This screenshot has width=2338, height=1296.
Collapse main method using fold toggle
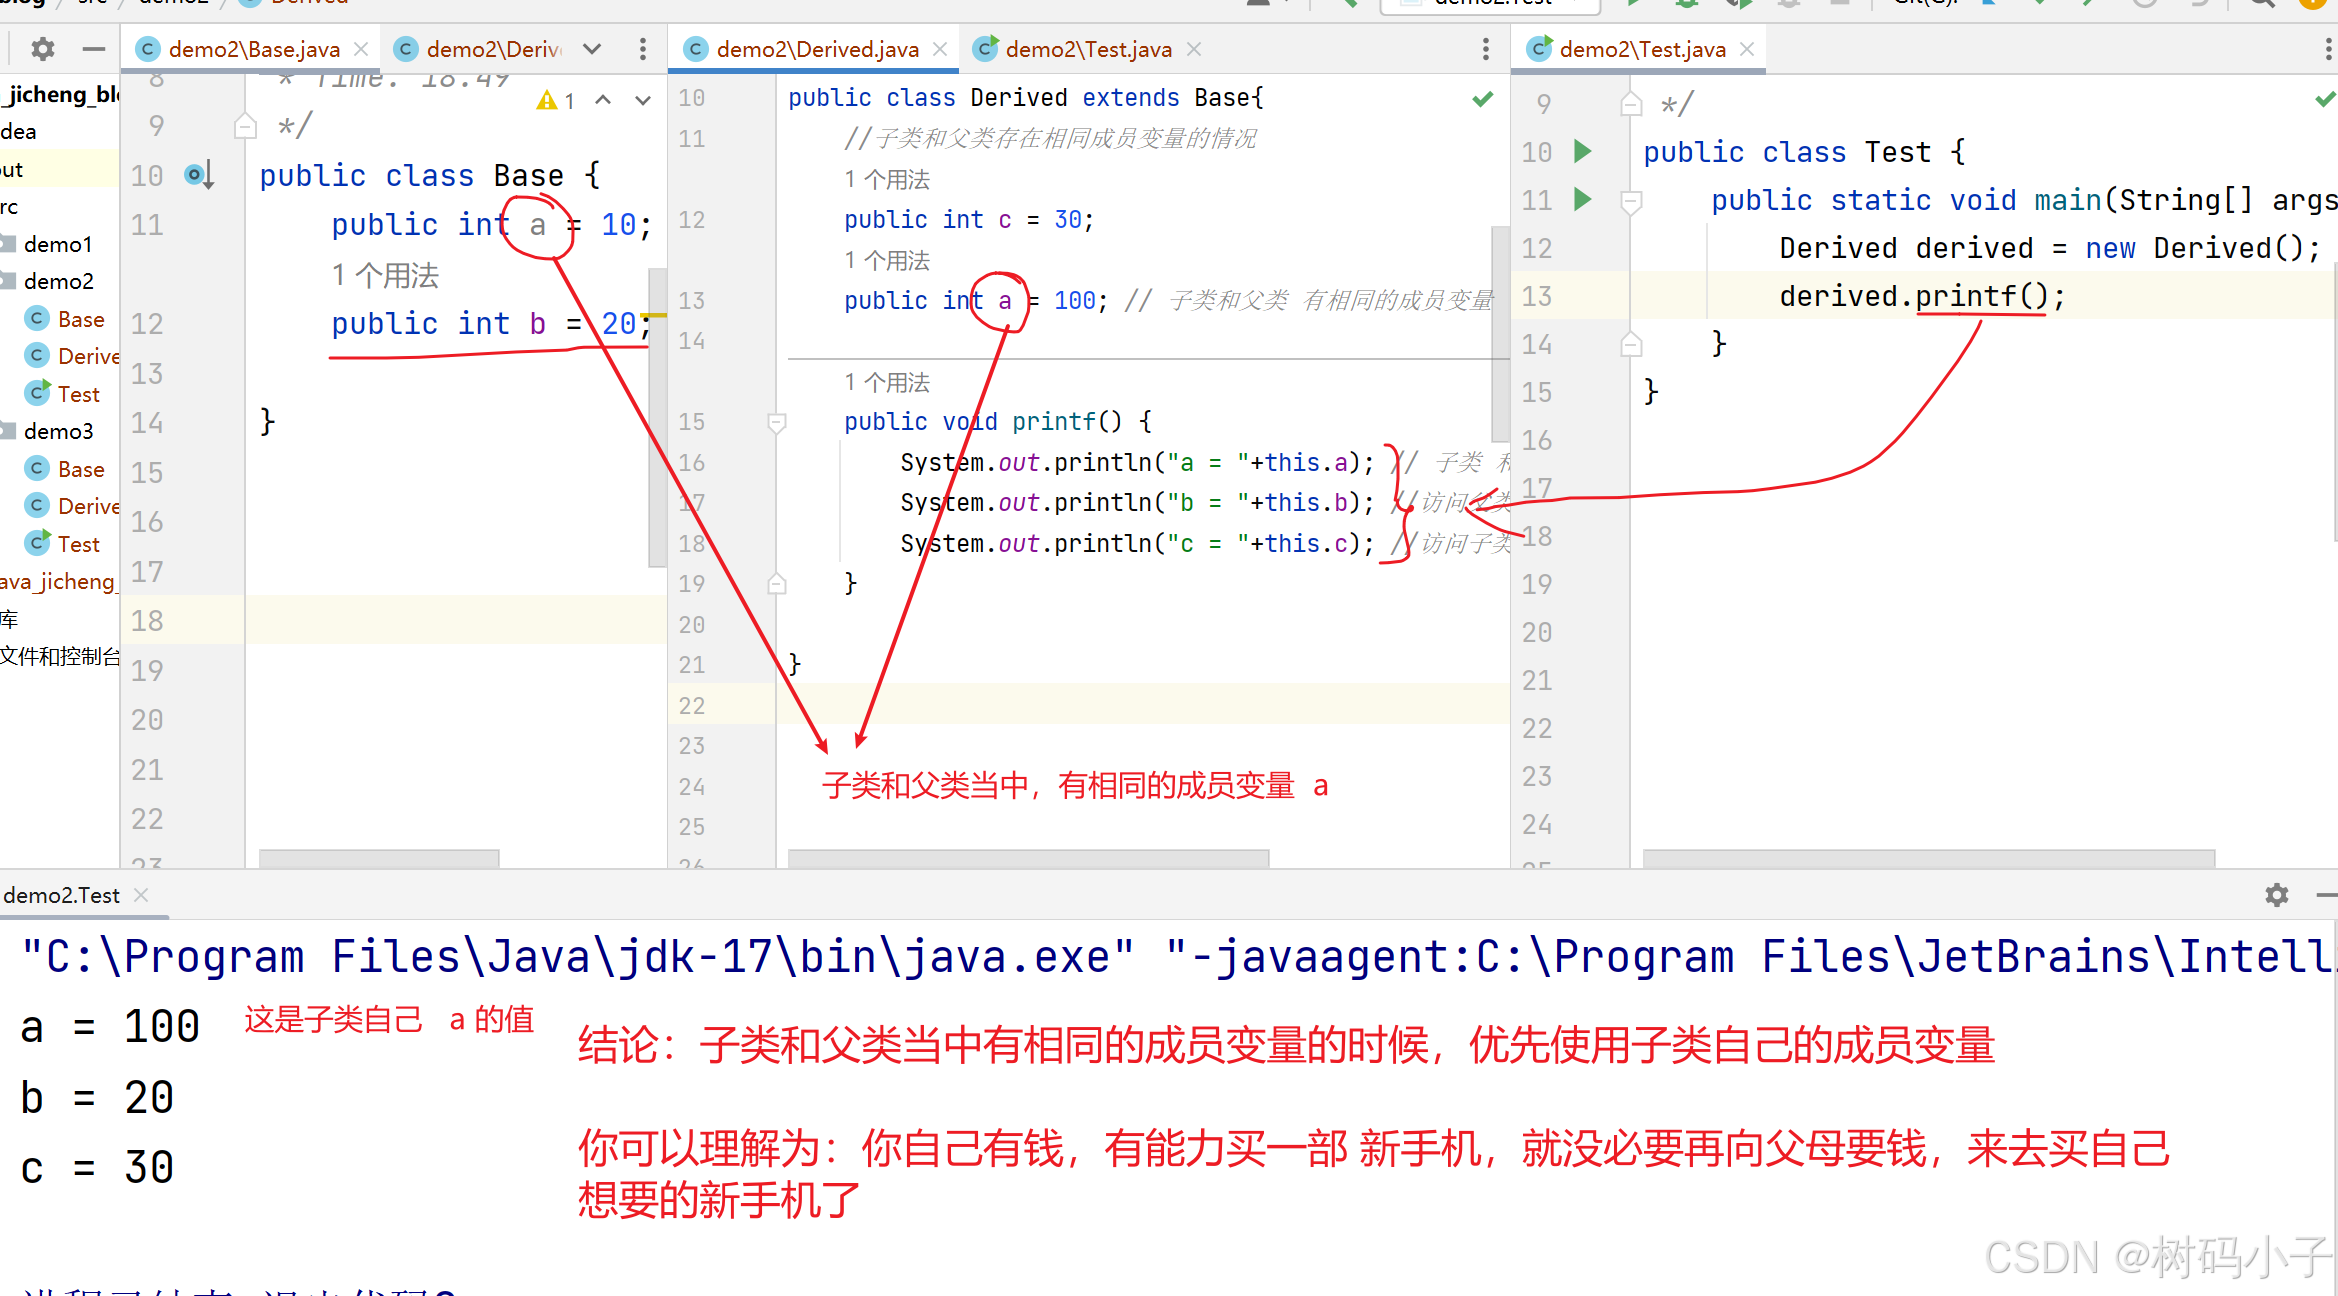[x=1631, y=200]
